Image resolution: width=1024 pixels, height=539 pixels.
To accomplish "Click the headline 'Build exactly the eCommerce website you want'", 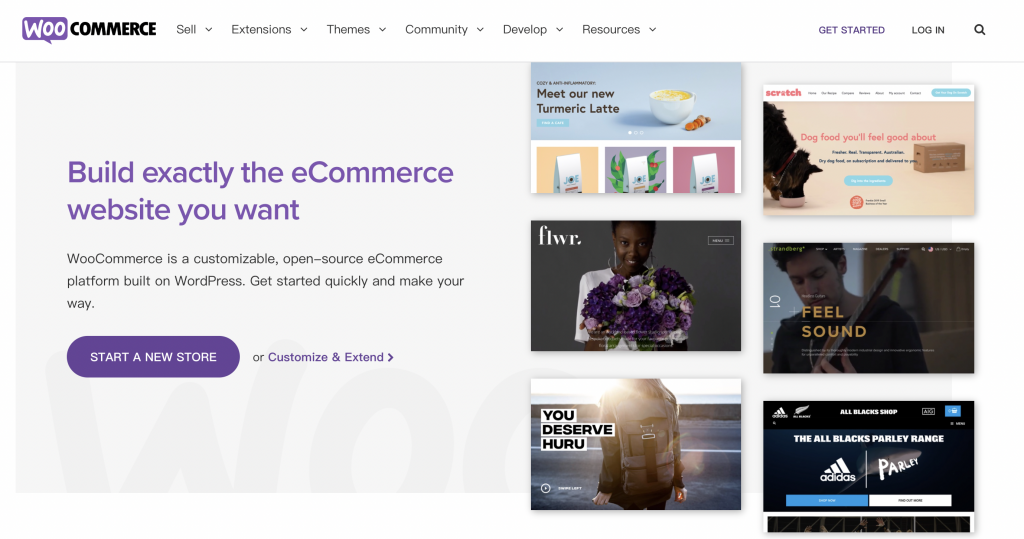I will click(x=261, y=191).
